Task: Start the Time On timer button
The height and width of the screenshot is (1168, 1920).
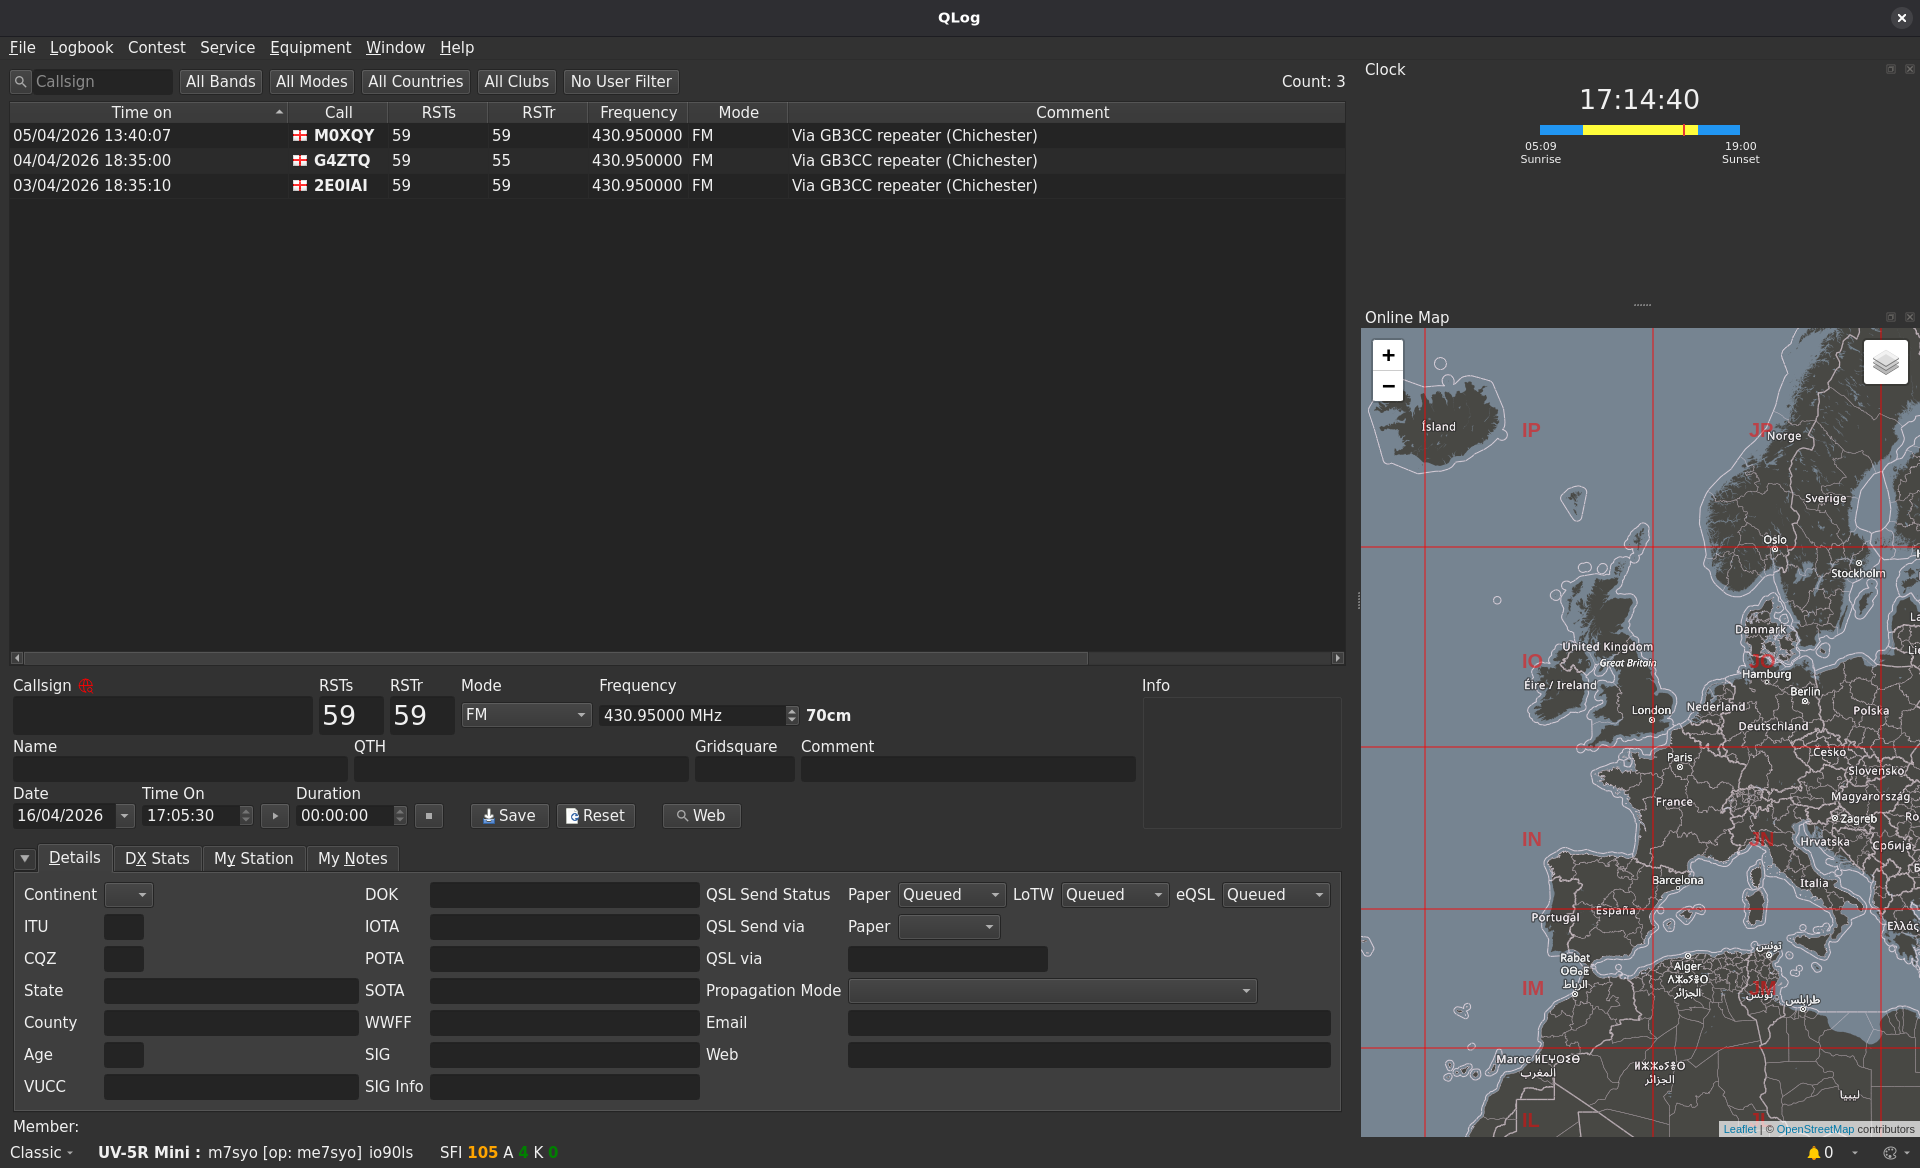Action: [275, 816]
